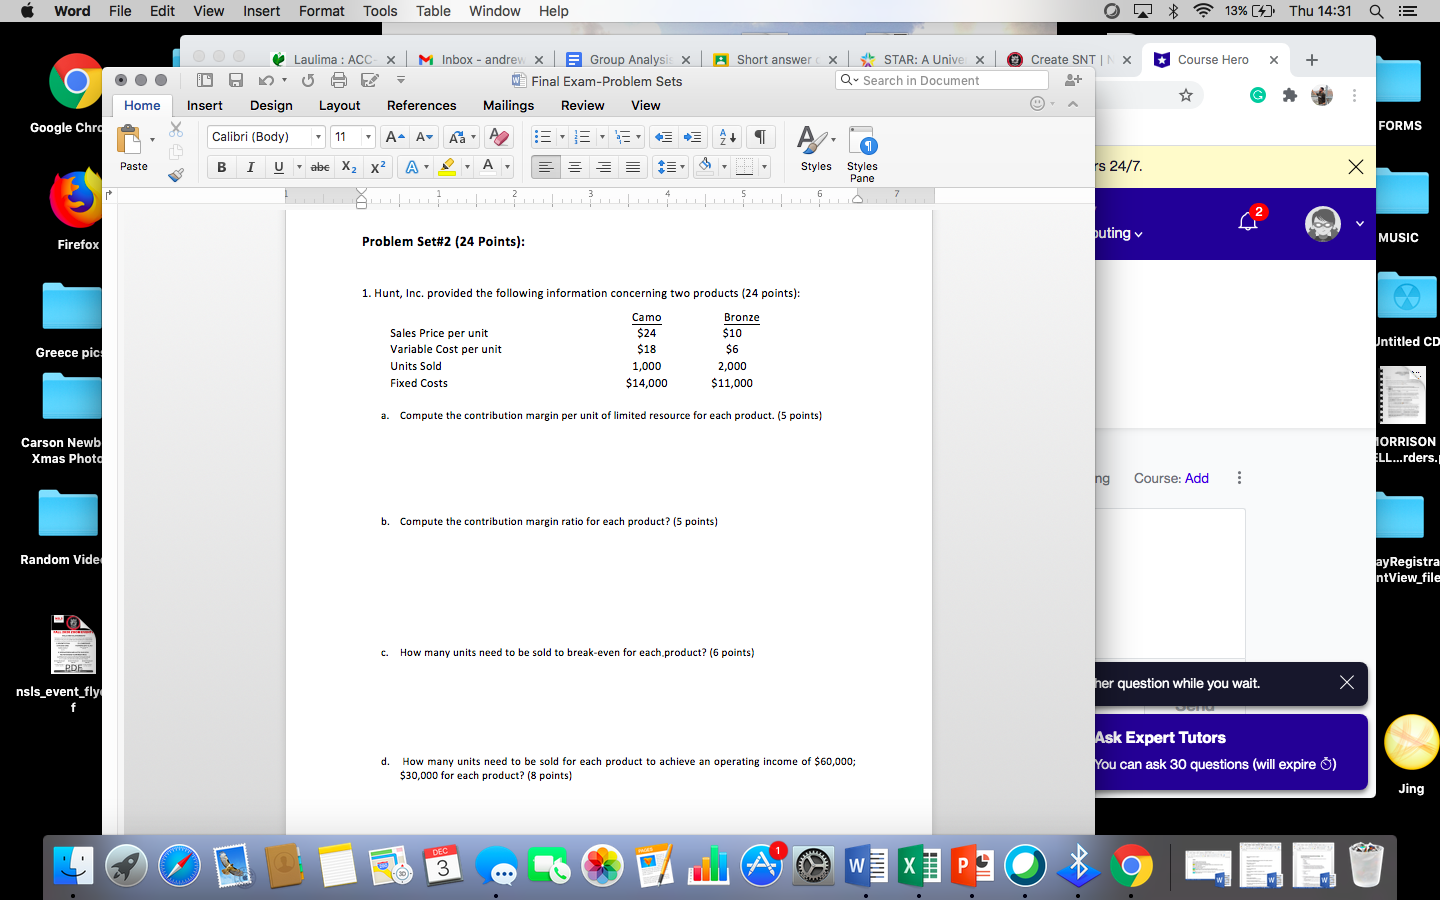
Task: Click the Grammarly extension icon in Chrome
Action: tap(1258, 95)
